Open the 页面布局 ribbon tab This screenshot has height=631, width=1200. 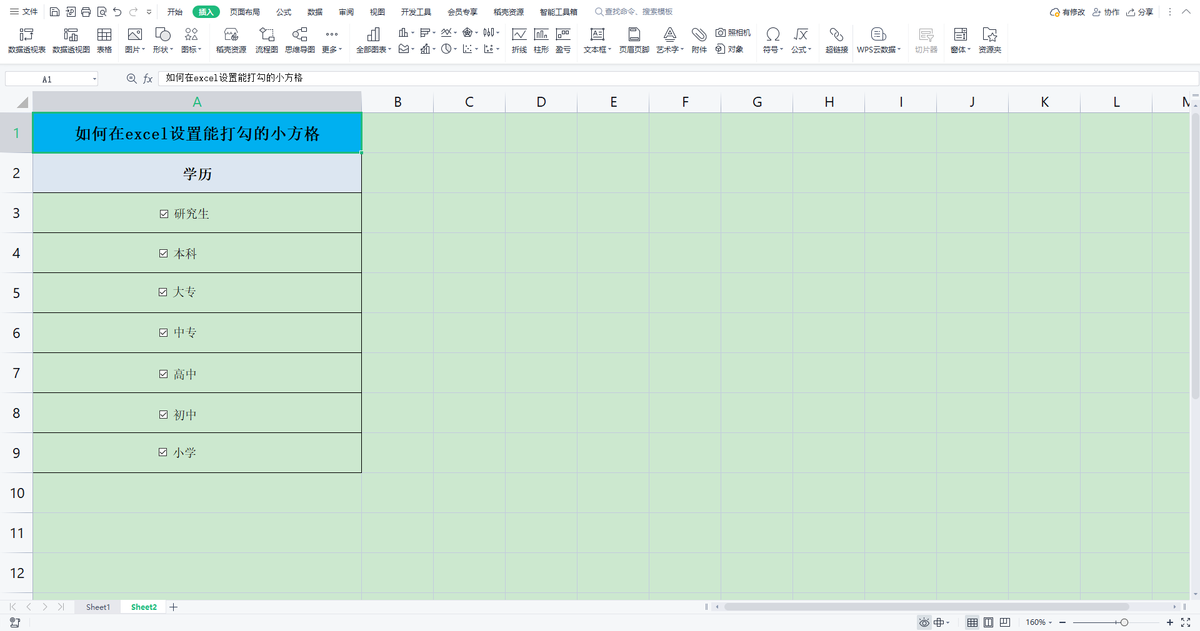coord(244,12)
